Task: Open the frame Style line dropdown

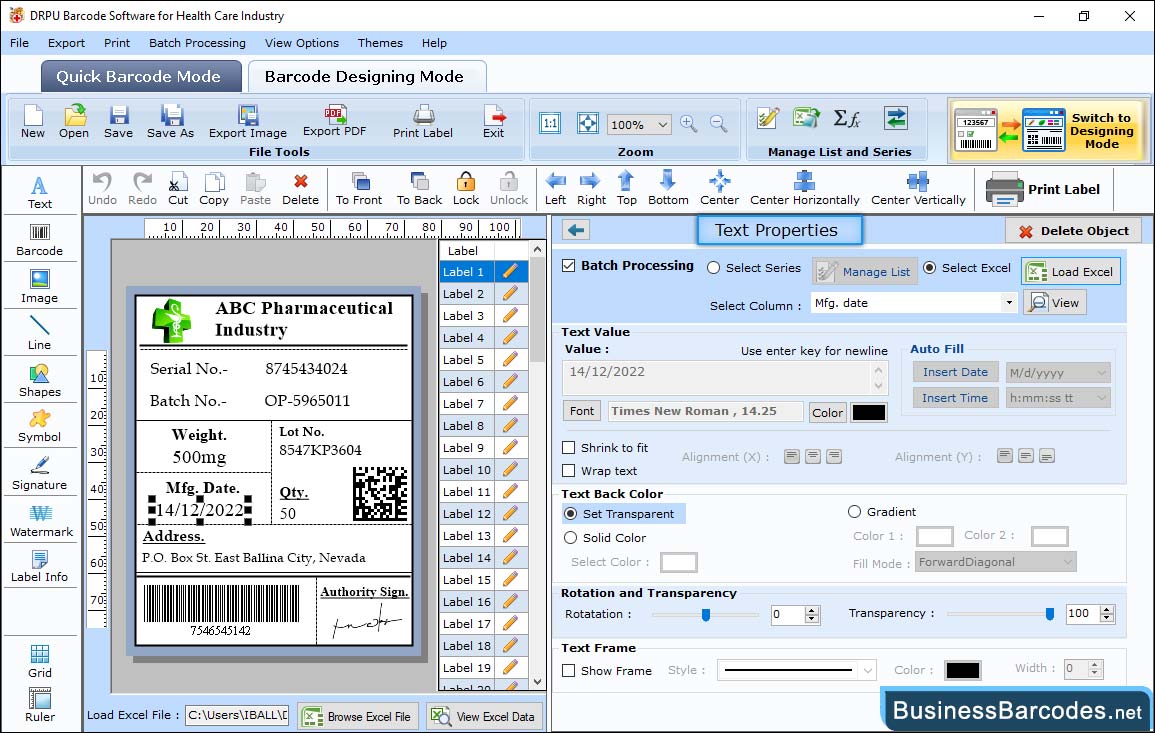Action: (x=868, y=670)
